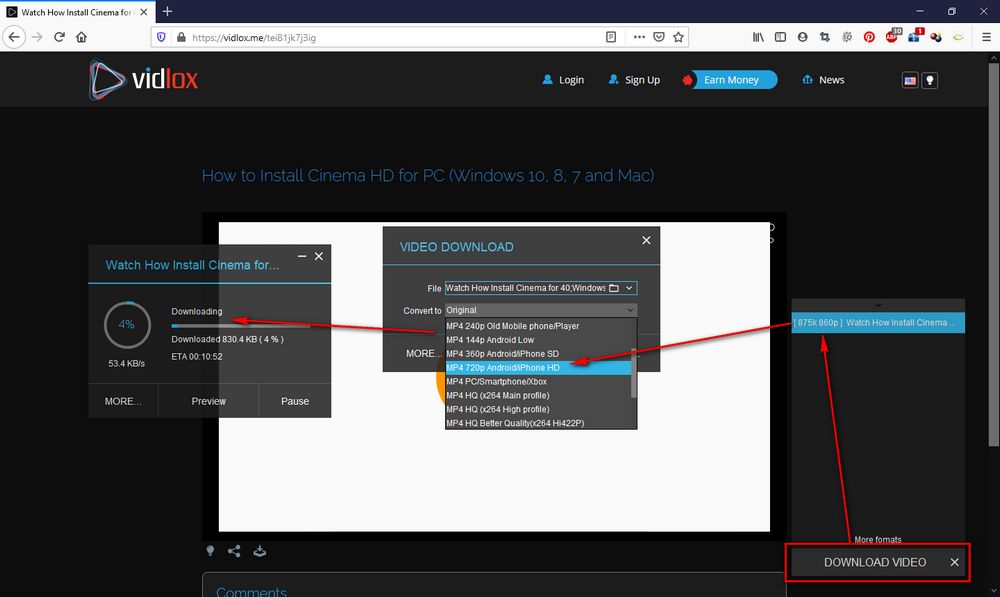Go back using browser back arrow
Image resolution: width=1000 pixels, height=597 pixels.
14,37
